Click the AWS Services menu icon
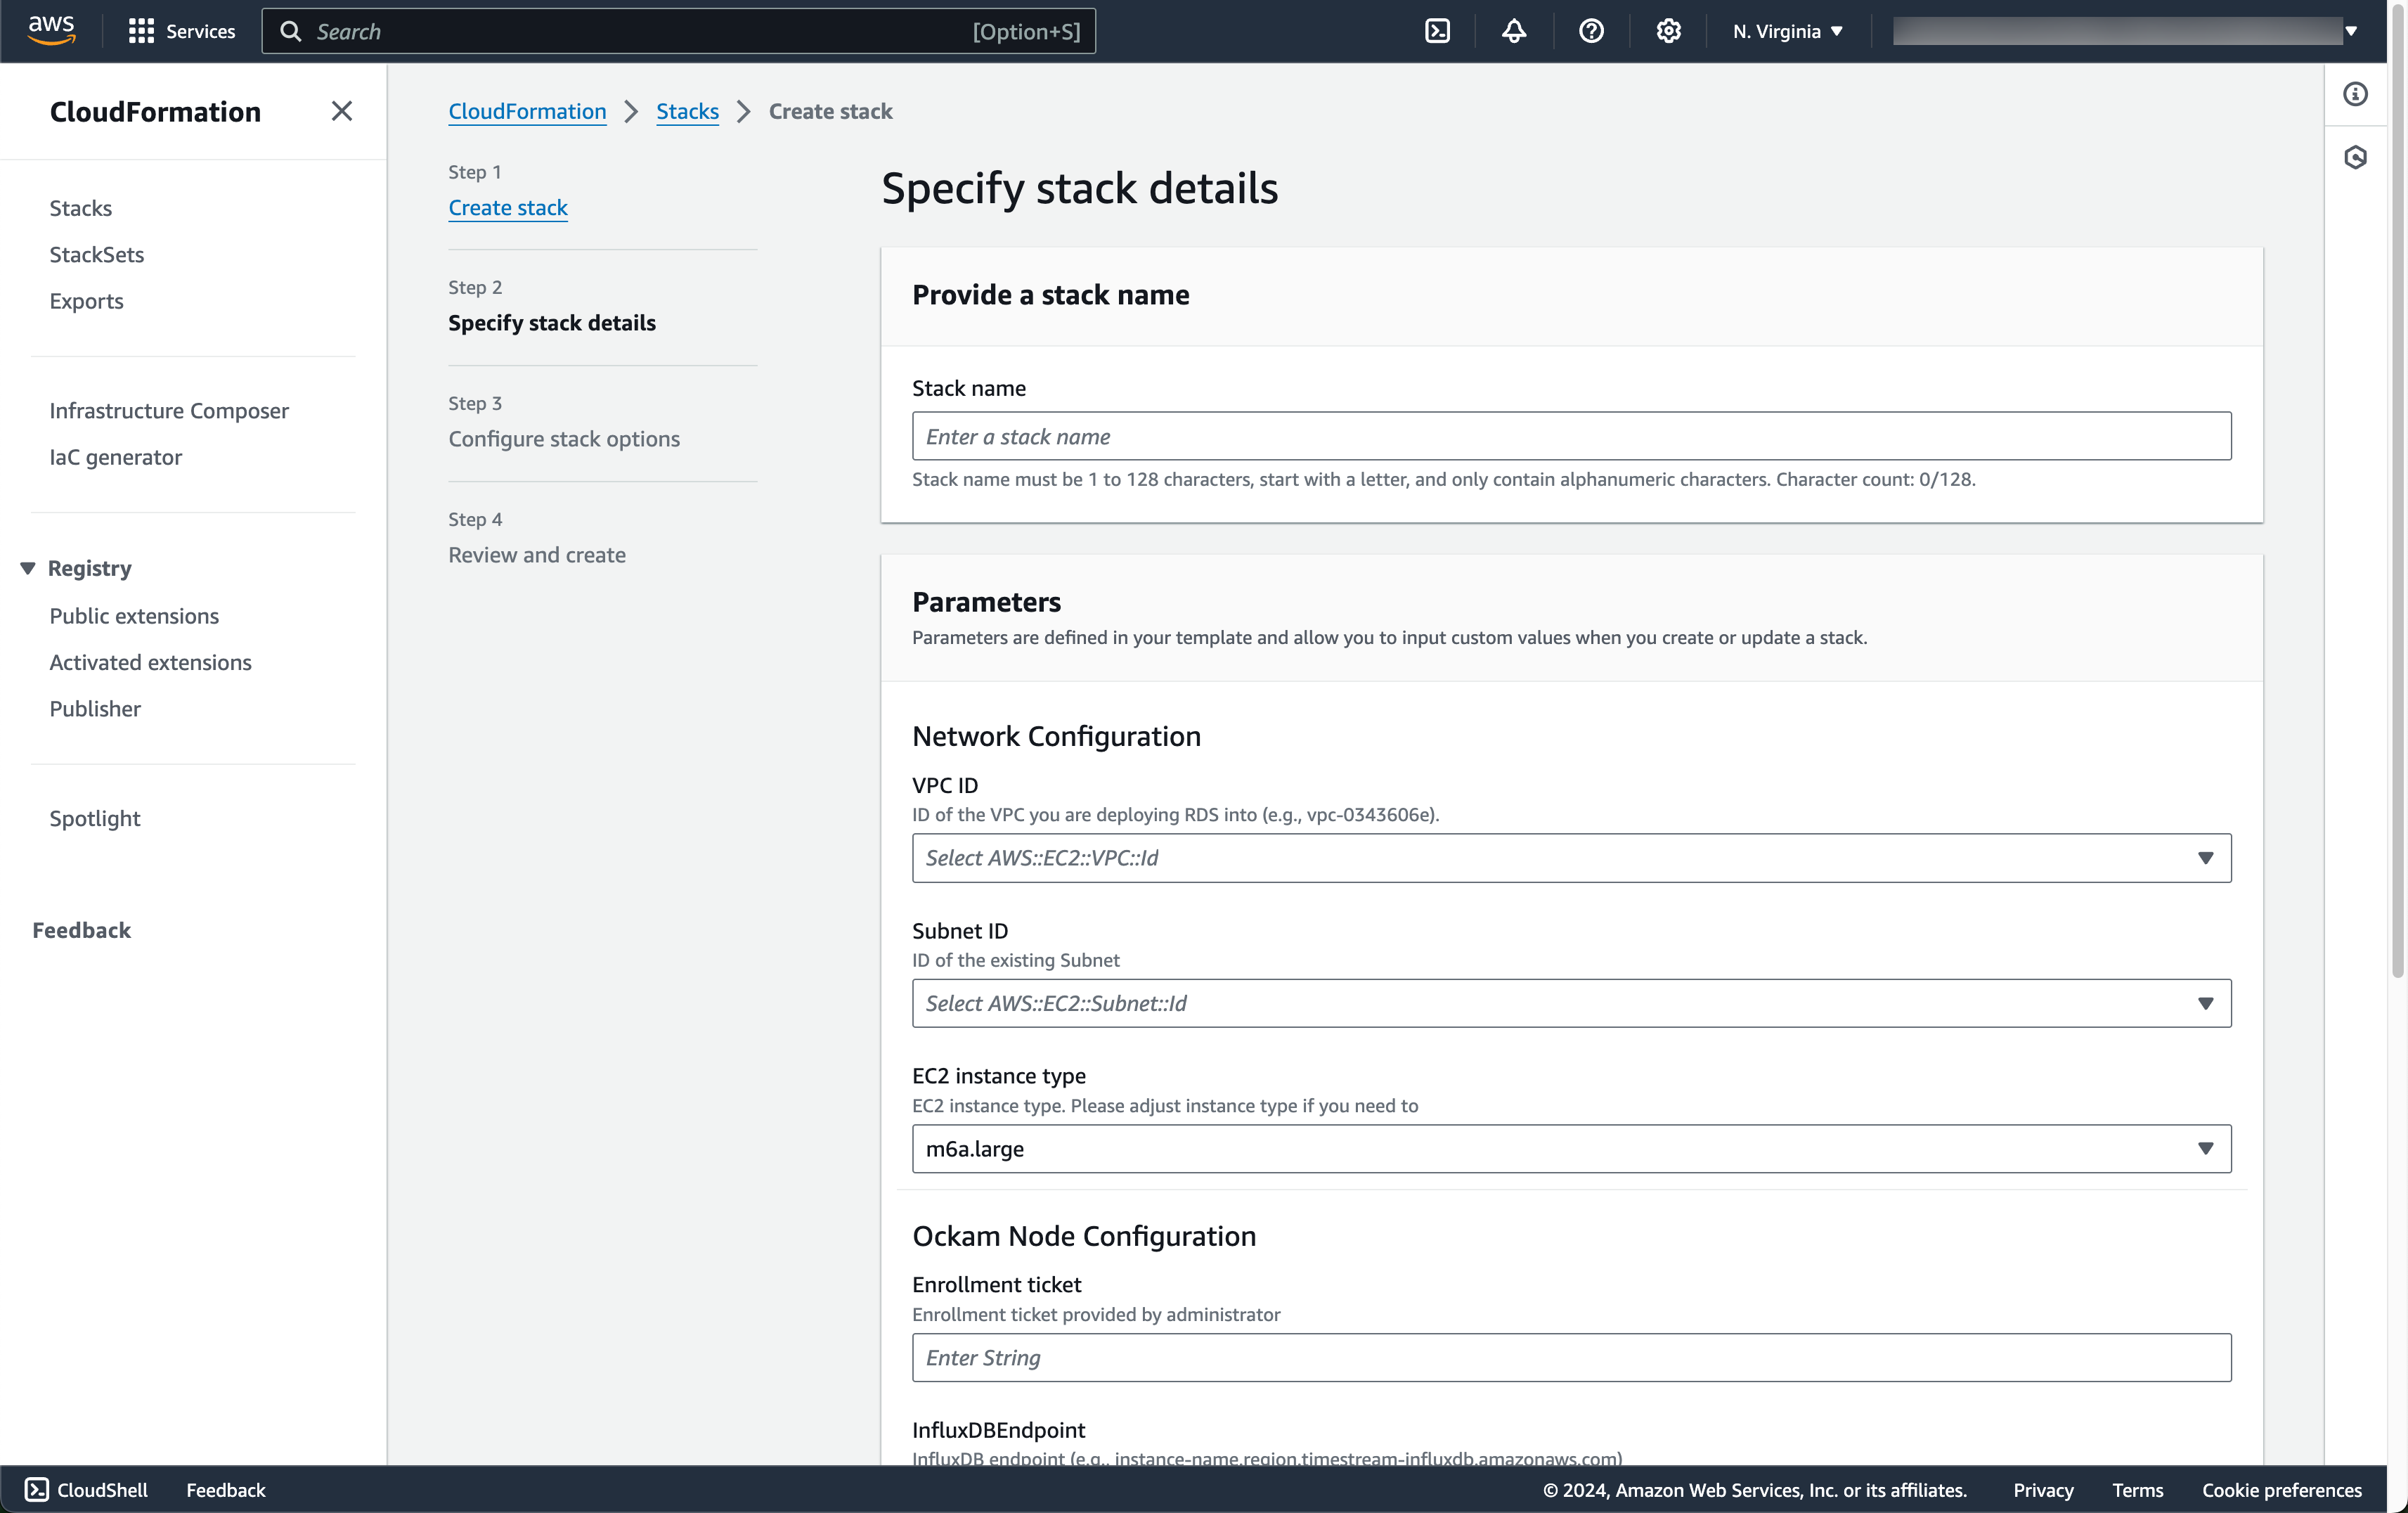2408x1513 pixels. 139,30
